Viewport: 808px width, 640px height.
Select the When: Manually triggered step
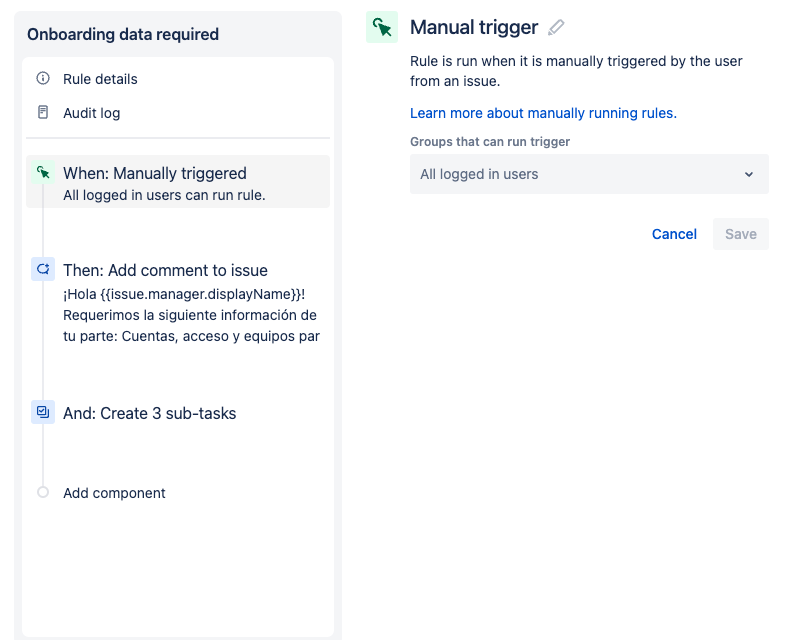coord(178,181)
